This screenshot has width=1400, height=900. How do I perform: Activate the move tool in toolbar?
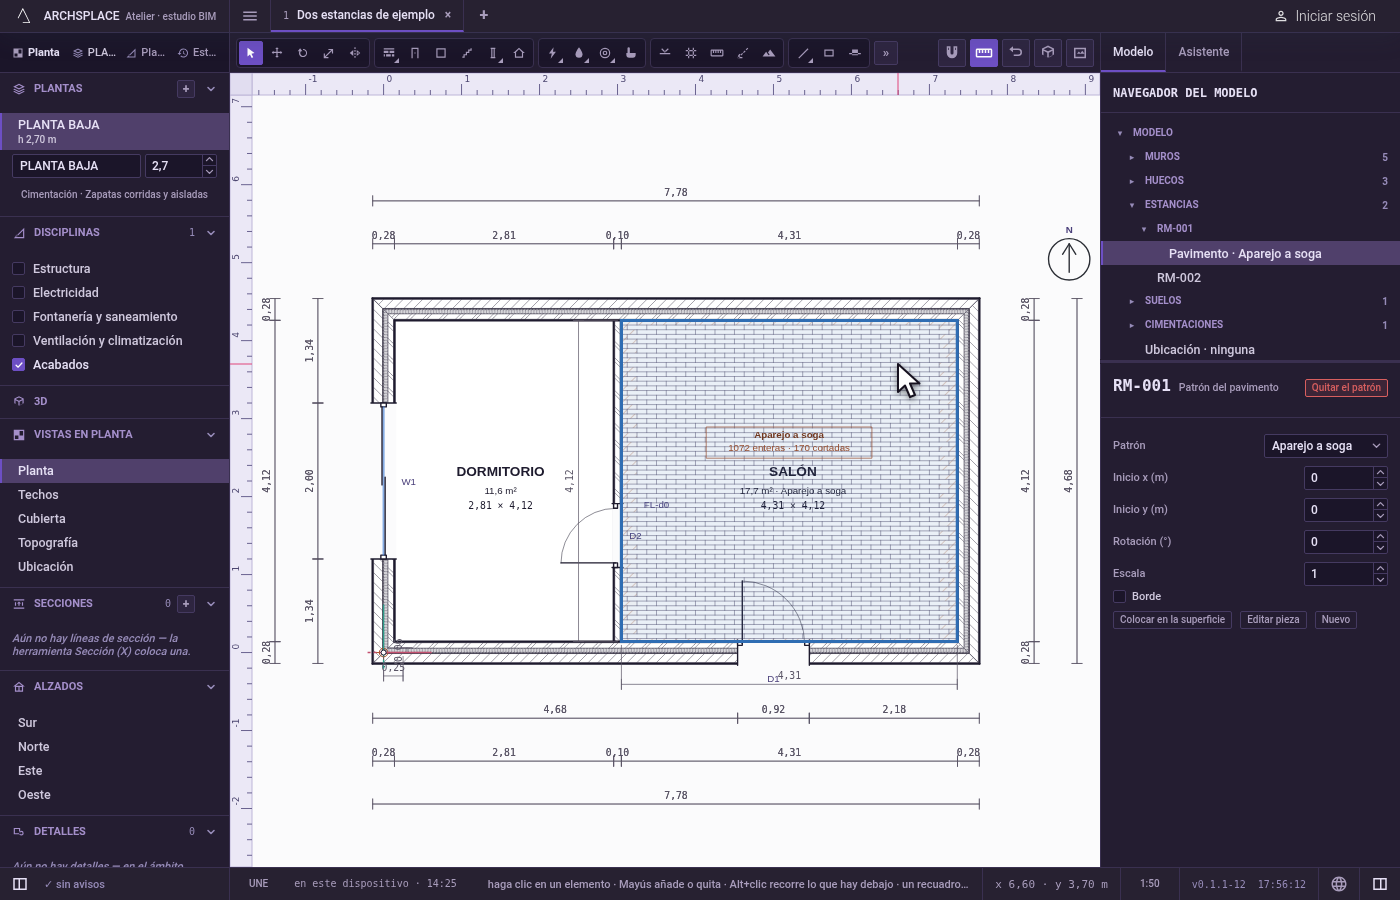pos(277,53)
